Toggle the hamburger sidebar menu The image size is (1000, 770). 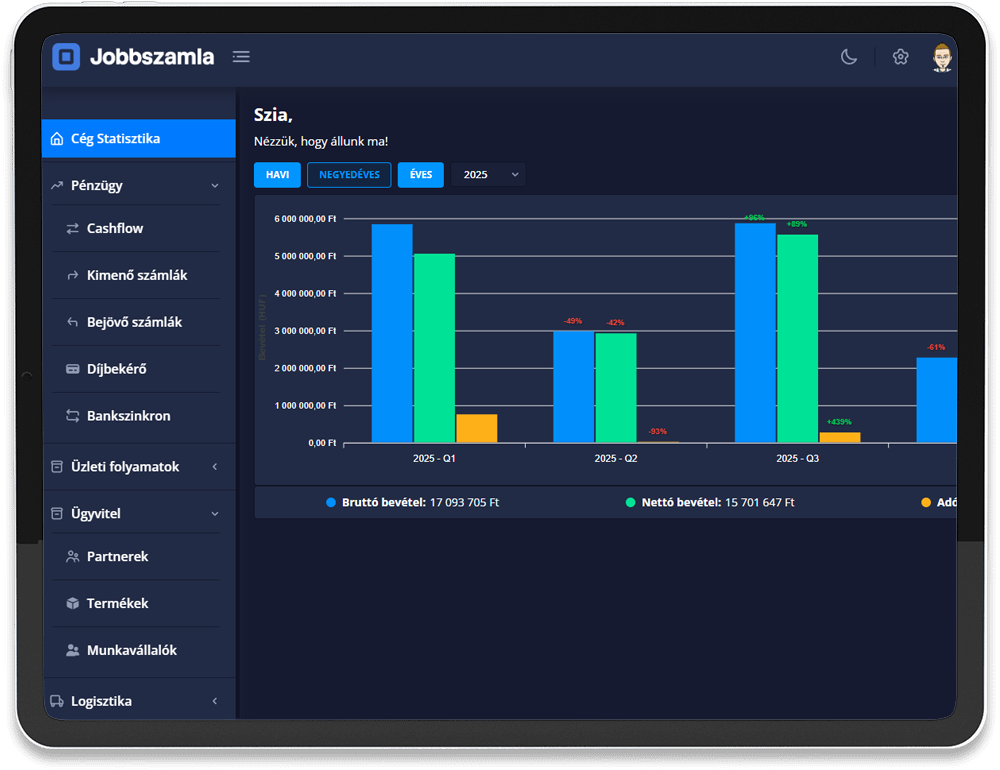tap(241, 57)
